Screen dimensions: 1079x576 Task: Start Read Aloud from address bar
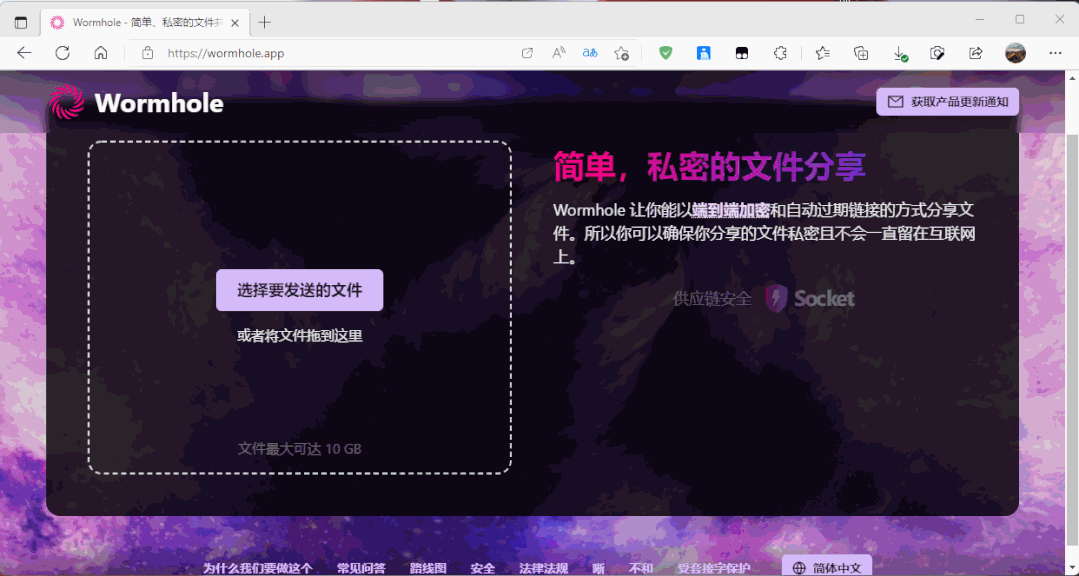tap(559, 53)
